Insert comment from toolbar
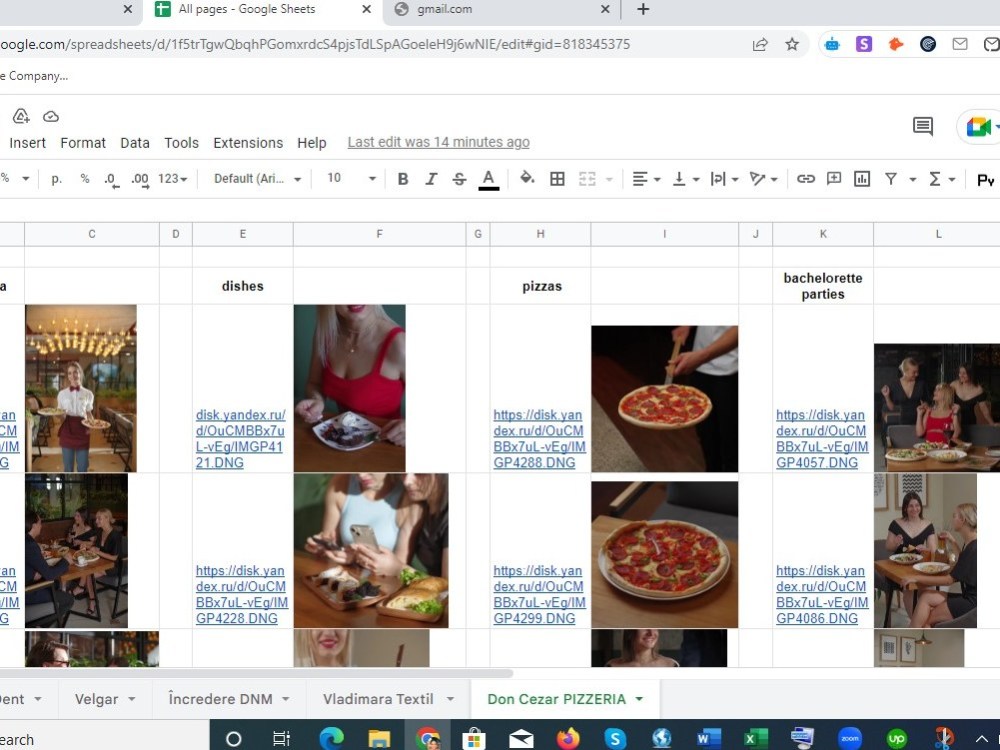Image resolution: width=1000 pixels, height=750 pixels. (834, 179)
